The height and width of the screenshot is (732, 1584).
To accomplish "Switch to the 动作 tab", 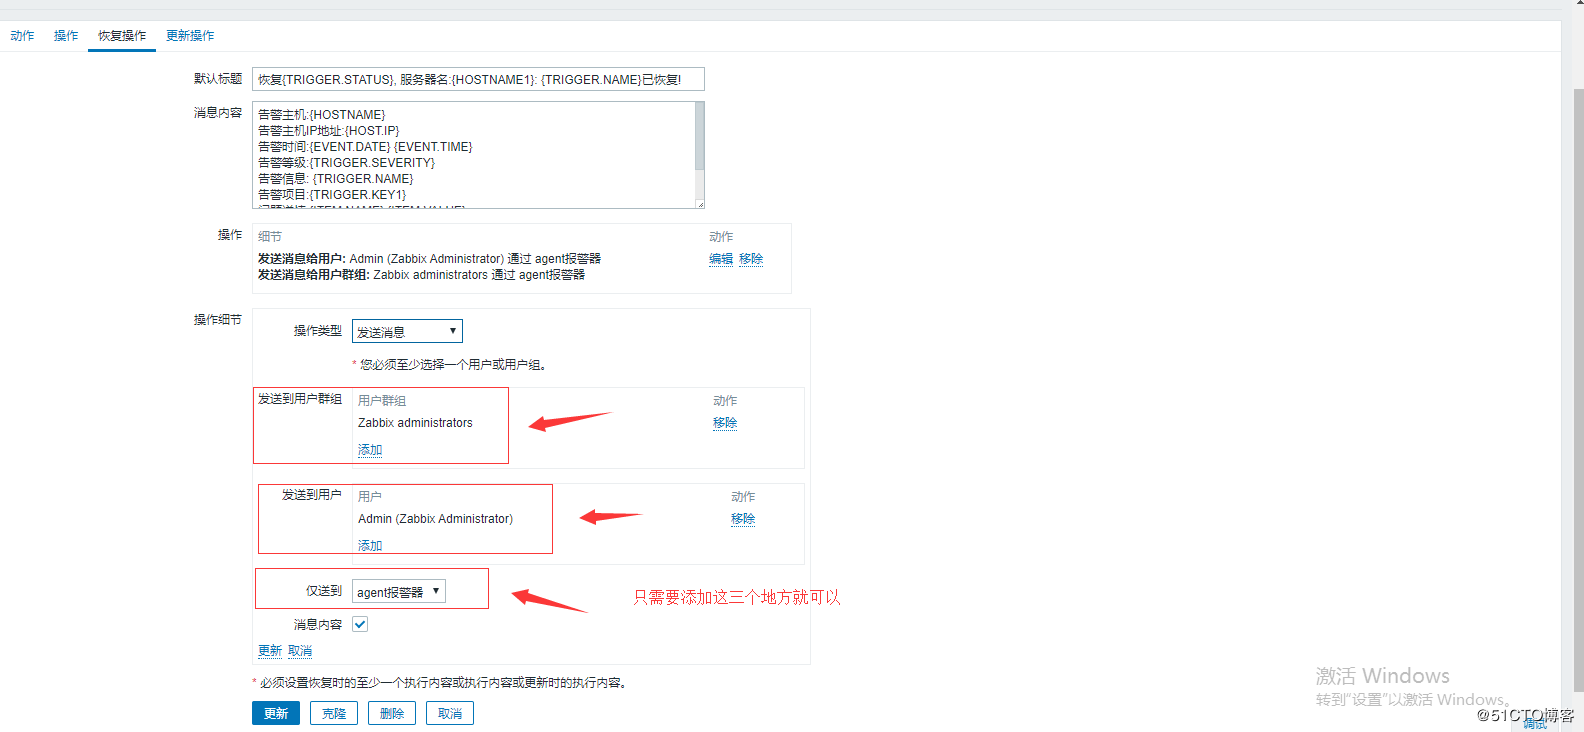I will coord(22,36).
